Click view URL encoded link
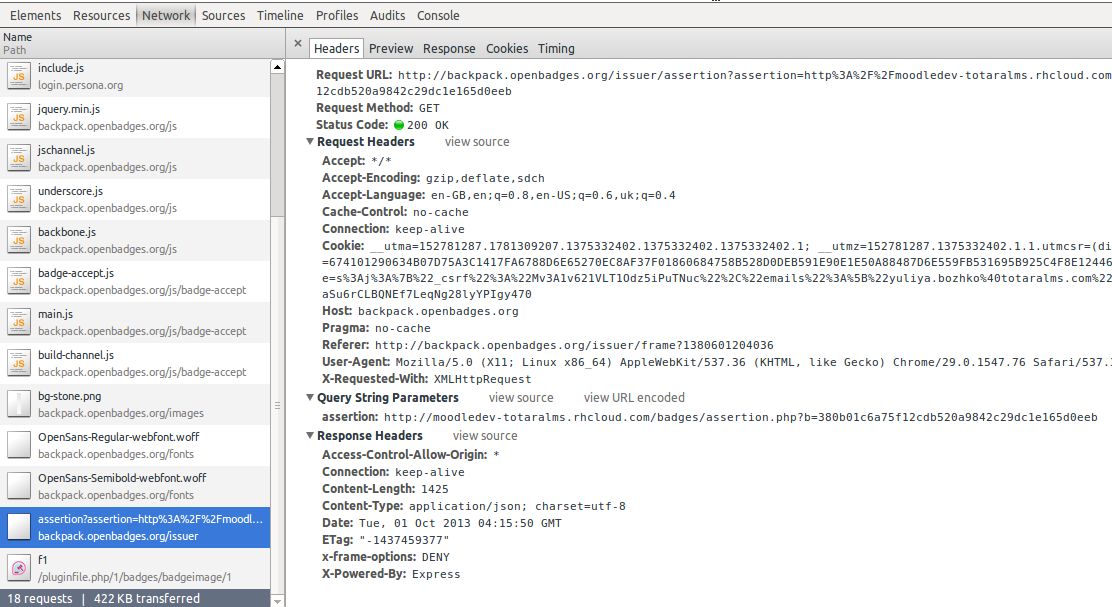 [634, 398]
